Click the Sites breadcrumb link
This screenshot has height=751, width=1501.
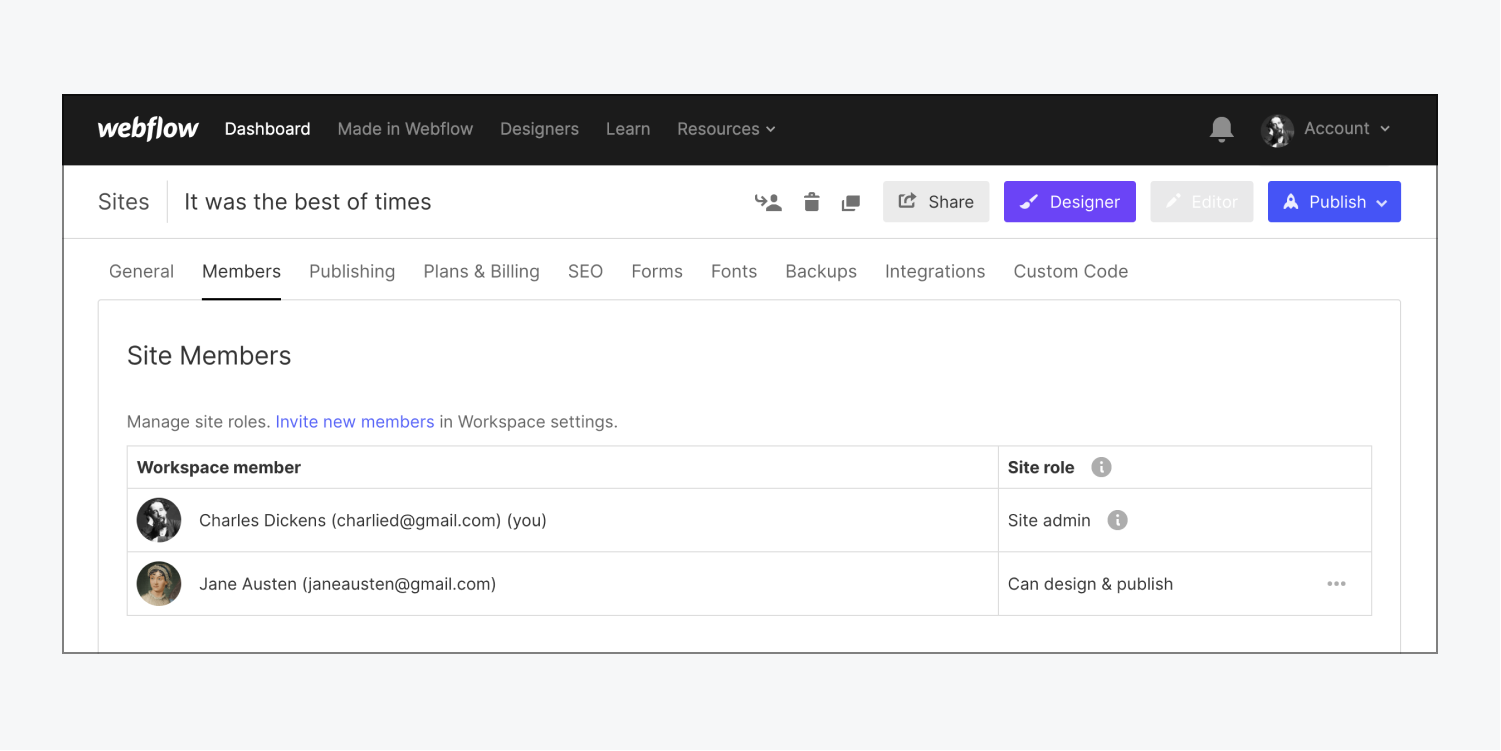[123, 202]
